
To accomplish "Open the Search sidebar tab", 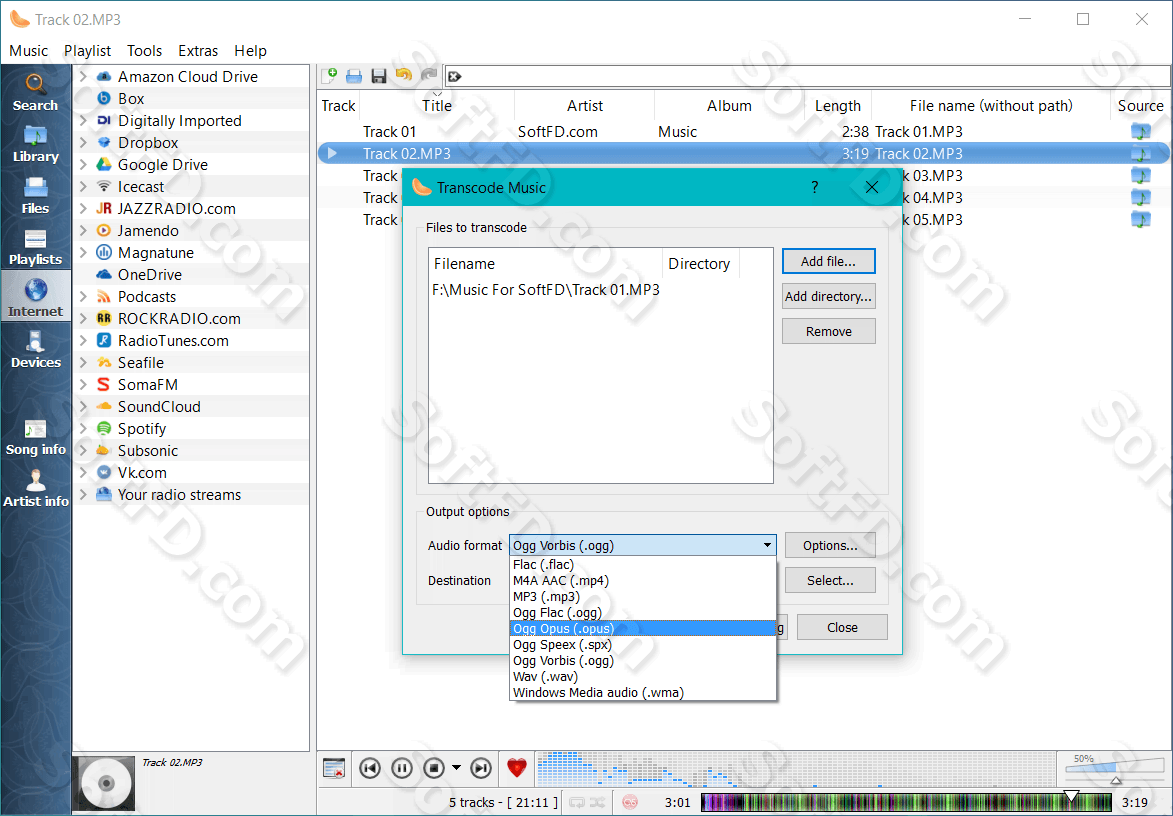I will pos(35,92).
